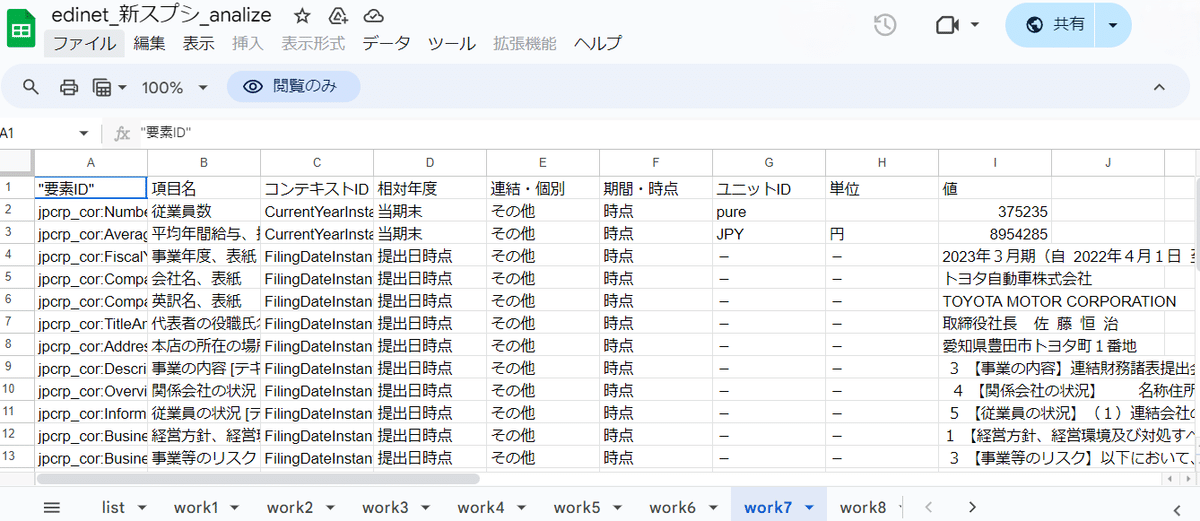The image size is (1200, 521).
Task: Select cell containing 従業員数
Action: coord(204,212)
